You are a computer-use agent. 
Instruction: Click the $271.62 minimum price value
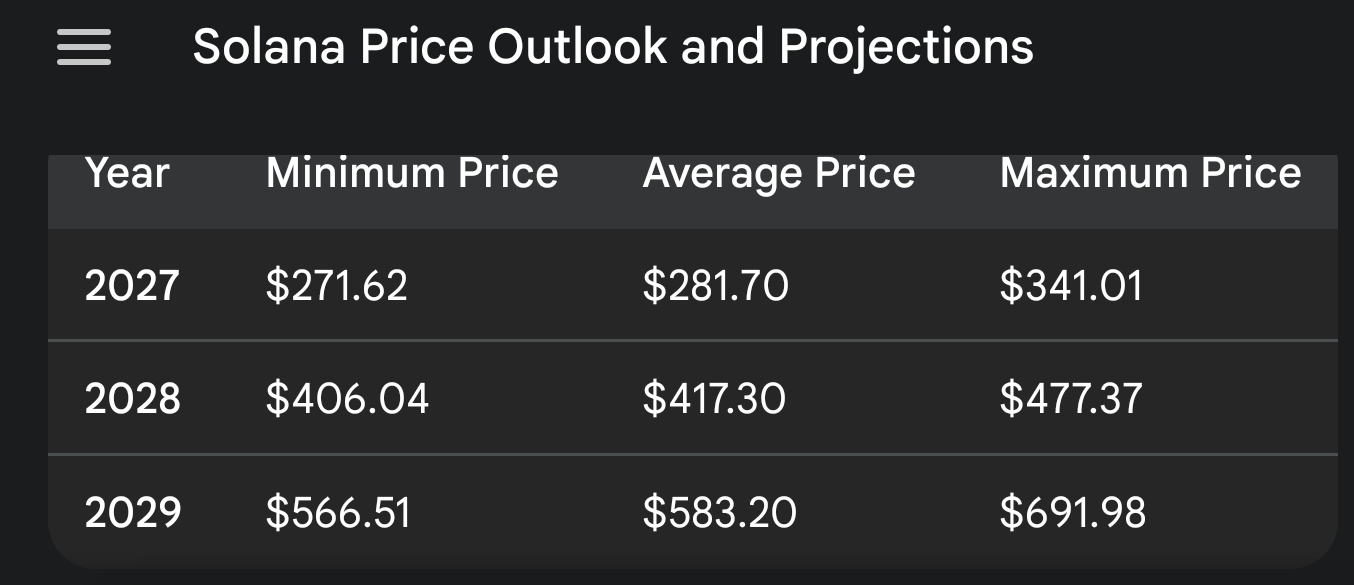(x=337, y=286)
